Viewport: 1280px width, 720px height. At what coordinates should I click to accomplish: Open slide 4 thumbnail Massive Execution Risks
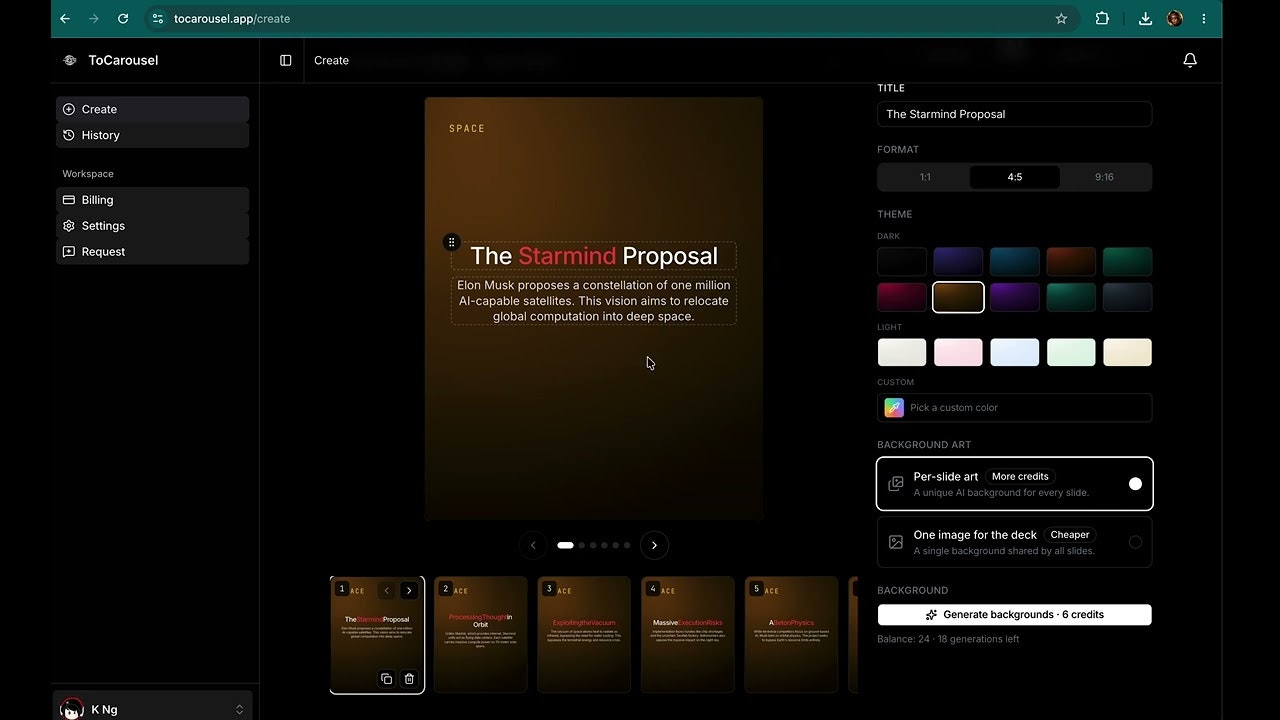(687, 634)
